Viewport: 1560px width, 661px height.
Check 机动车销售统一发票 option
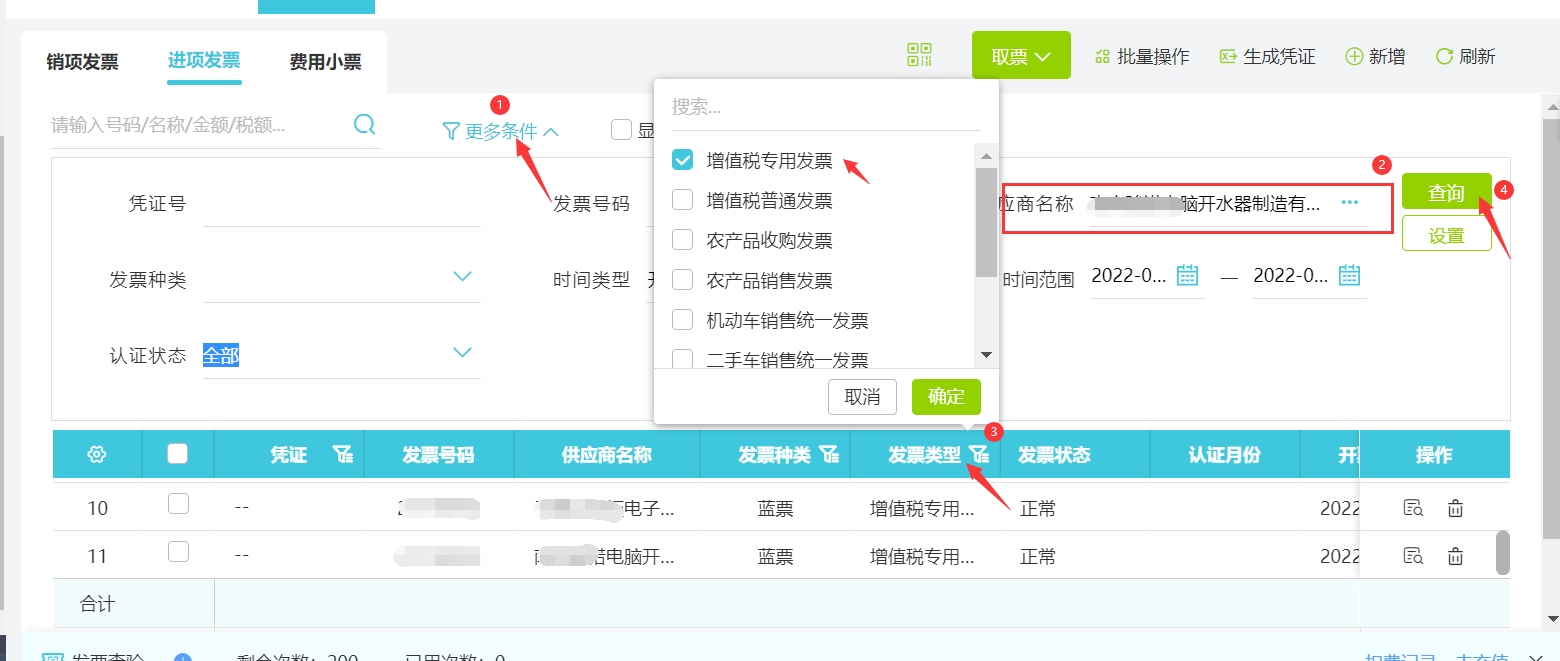click(x=683, y=320)
